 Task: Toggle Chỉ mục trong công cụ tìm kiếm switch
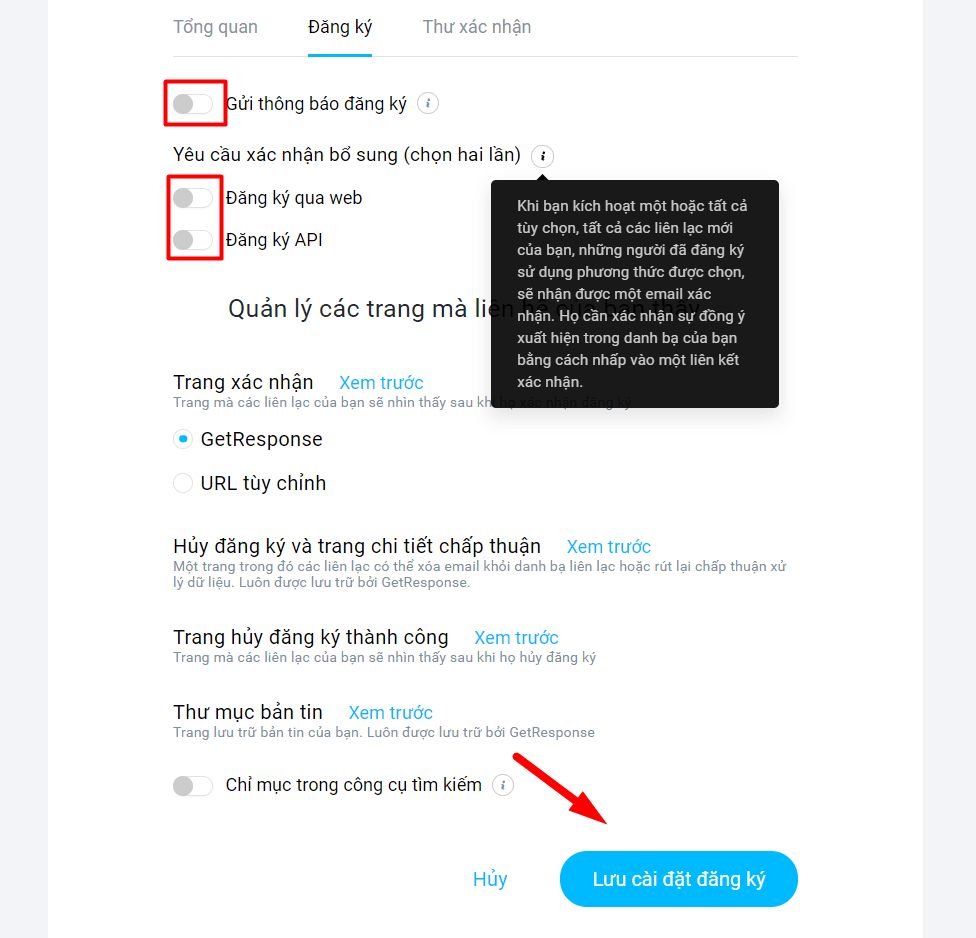193,786
